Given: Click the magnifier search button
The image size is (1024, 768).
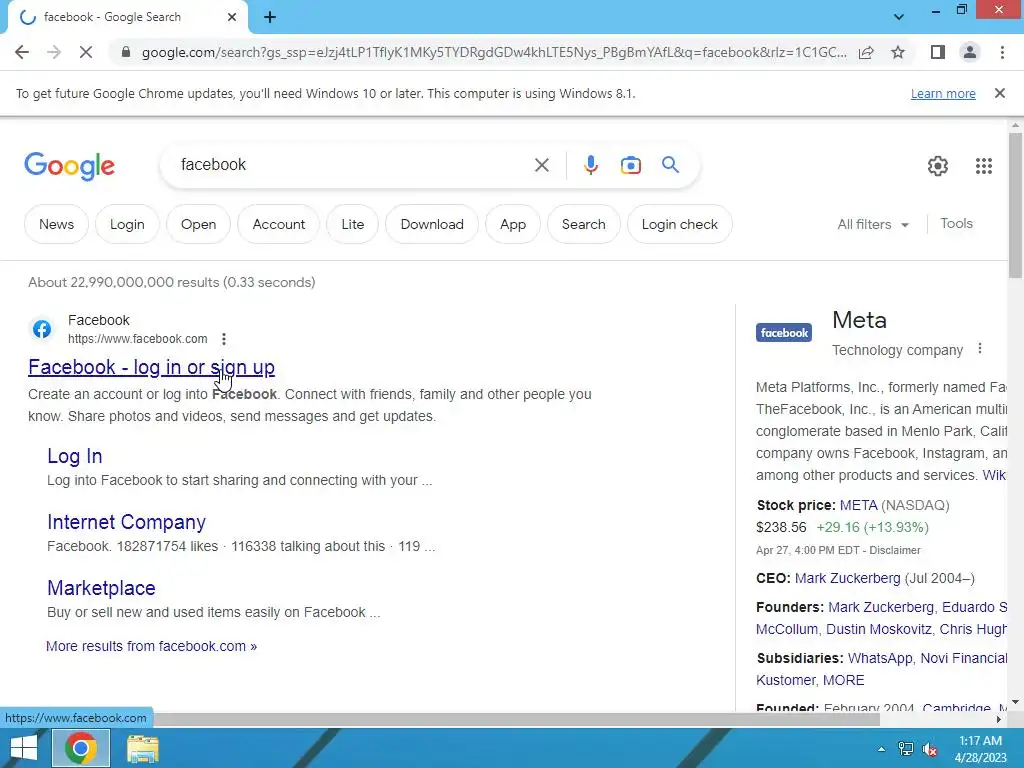Looking at the screenshot, I should tap(671, 165).
